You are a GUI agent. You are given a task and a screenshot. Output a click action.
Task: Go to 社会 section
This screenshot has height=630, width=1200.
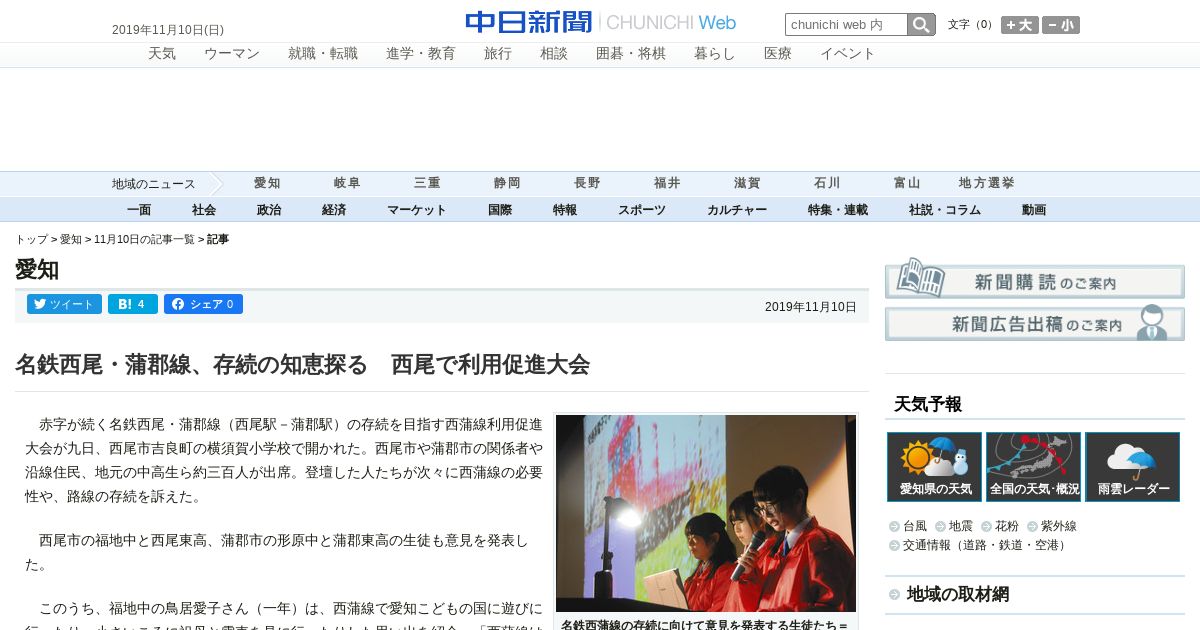point(204,210)
